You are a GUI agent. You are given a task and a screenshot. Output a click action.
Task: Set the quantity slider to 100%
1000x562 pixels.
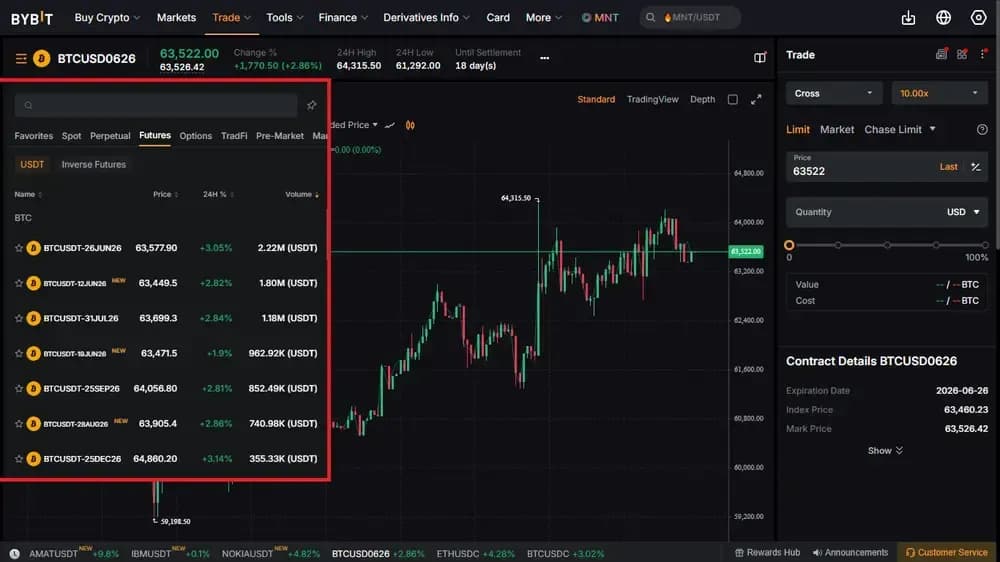pyautogui.click(x=985, y=245)
